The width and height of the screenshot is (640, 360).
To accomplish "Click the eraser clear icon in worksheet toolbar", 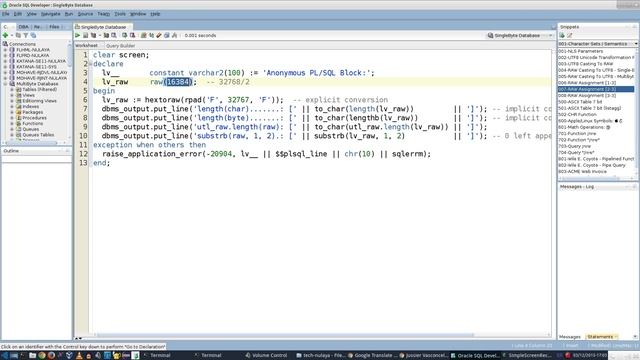I will [x=159, y=36].
